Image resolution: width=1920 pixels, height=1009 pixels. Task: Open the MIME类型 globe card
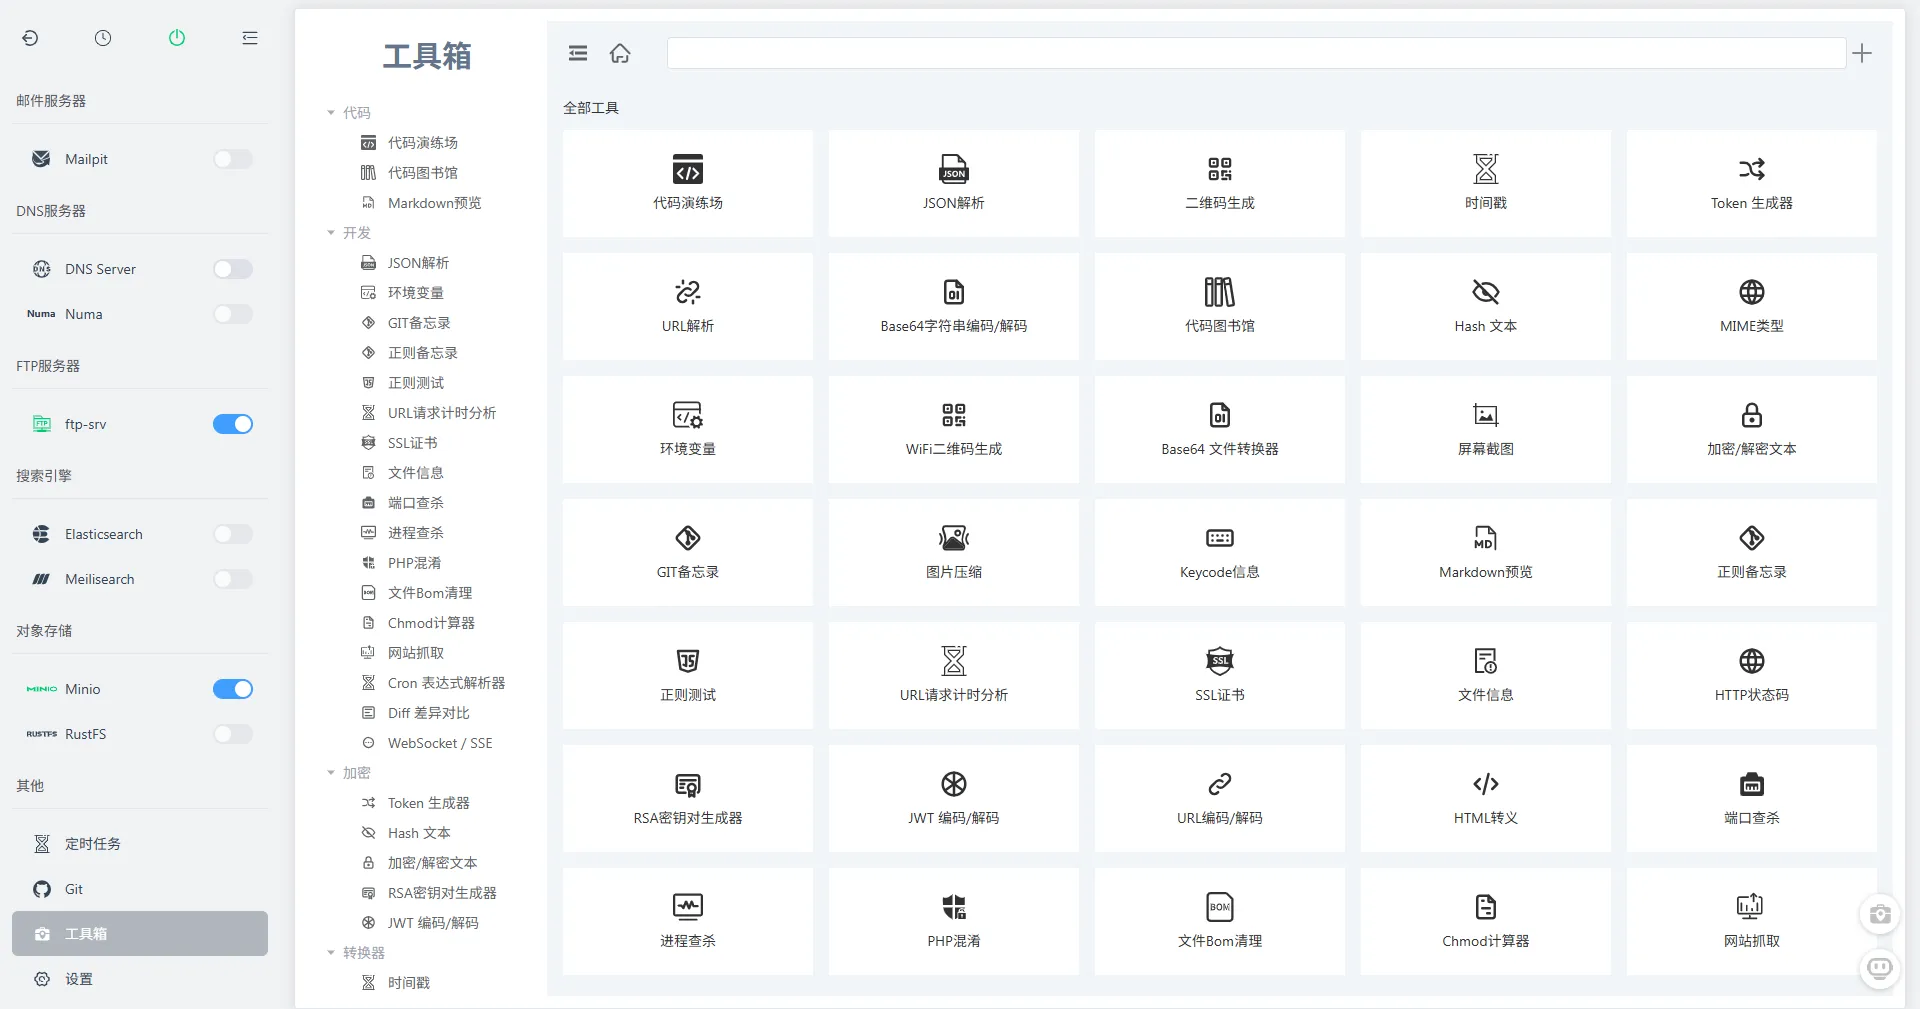point(1752,306)
